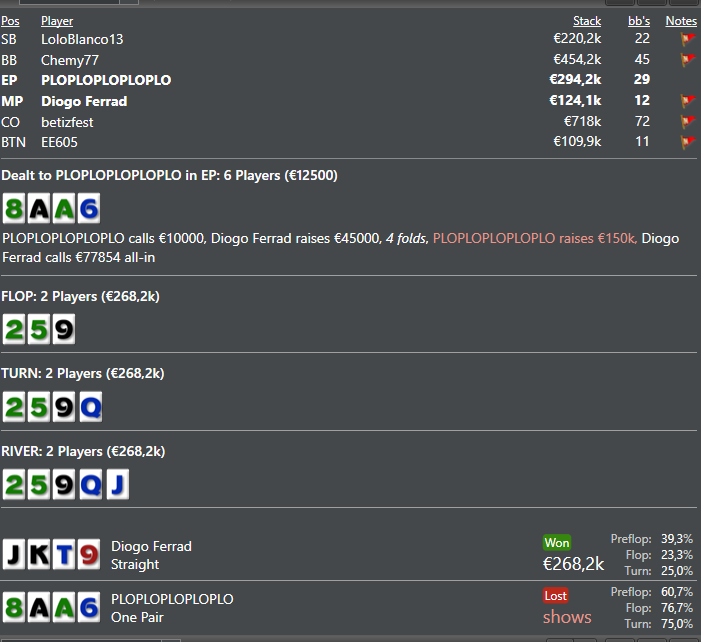This screenshot has height=642, width=701.
Task: Click Diogo Ferrad's notes flag icon
Action: 687,102
